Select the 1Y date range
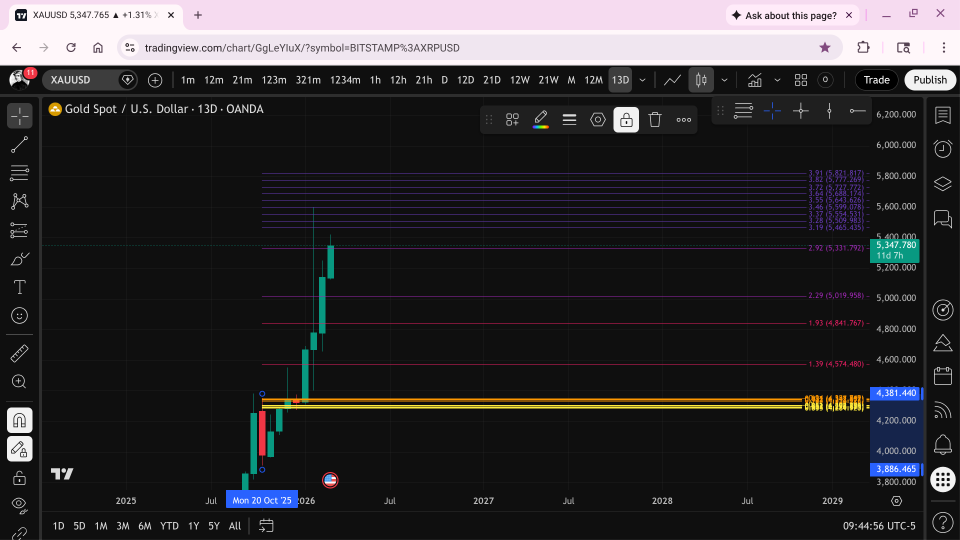Screen dimensions: 960x540 (x=193, y=526)
